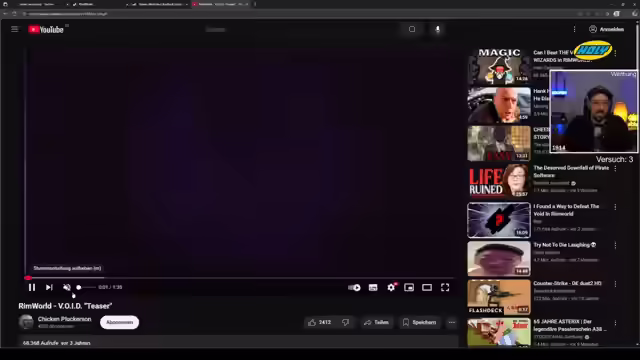The width and height of the screenshot is (640, 360).
Task: Open the LIFE RUINED video thumbnail
Action: (x=499, y=181)
